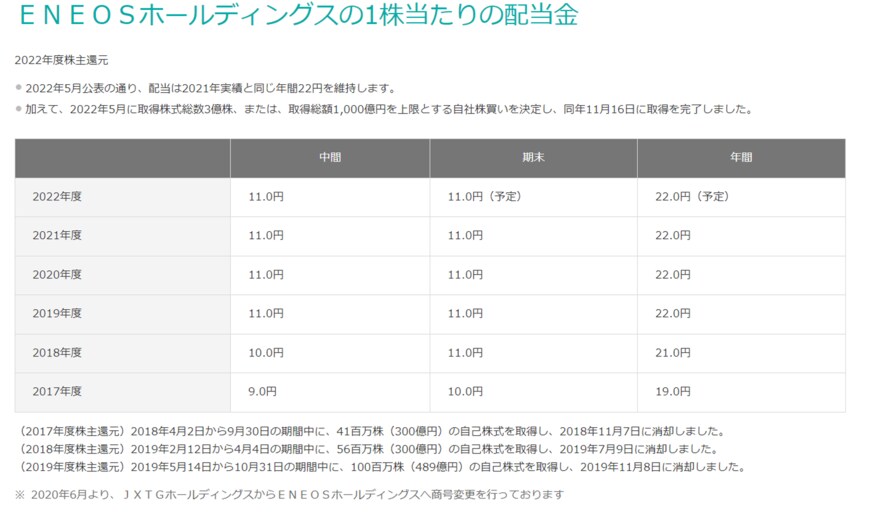Select the 2019年度 row label
The image size is (870, 512).
point(57,314)
